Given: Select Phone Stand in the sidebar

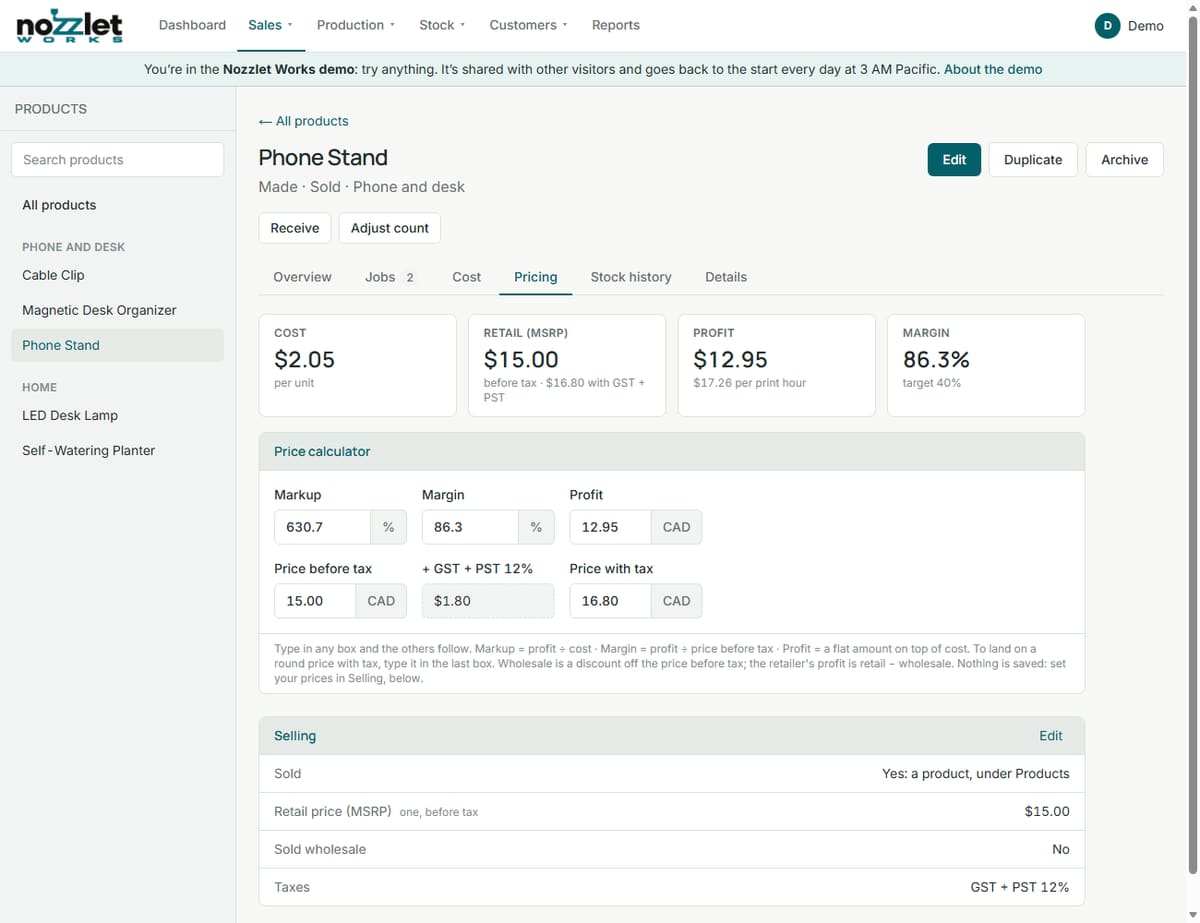Looking at the screenshot, I should tap(117, 345).
